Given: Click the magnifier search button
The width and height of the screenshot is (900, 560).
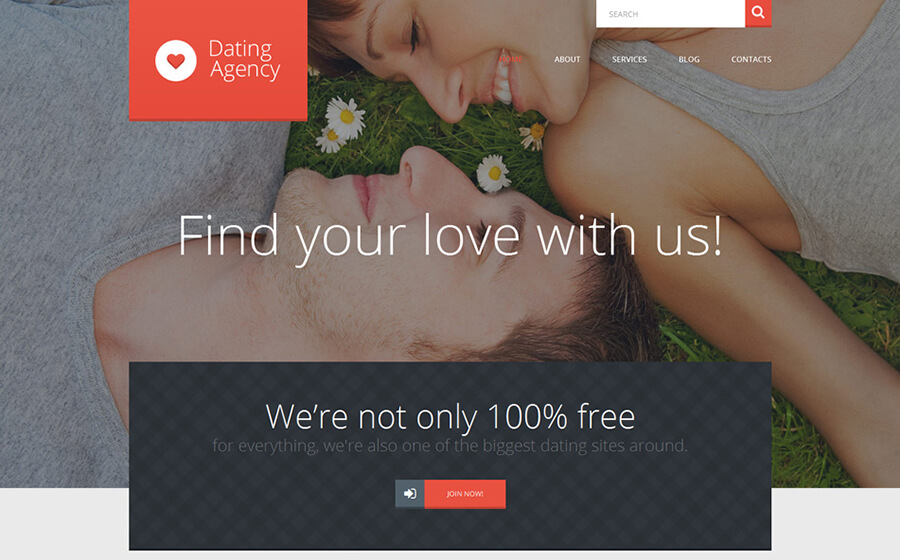Looking at the screenshot, I should click(x=758, y=13).
